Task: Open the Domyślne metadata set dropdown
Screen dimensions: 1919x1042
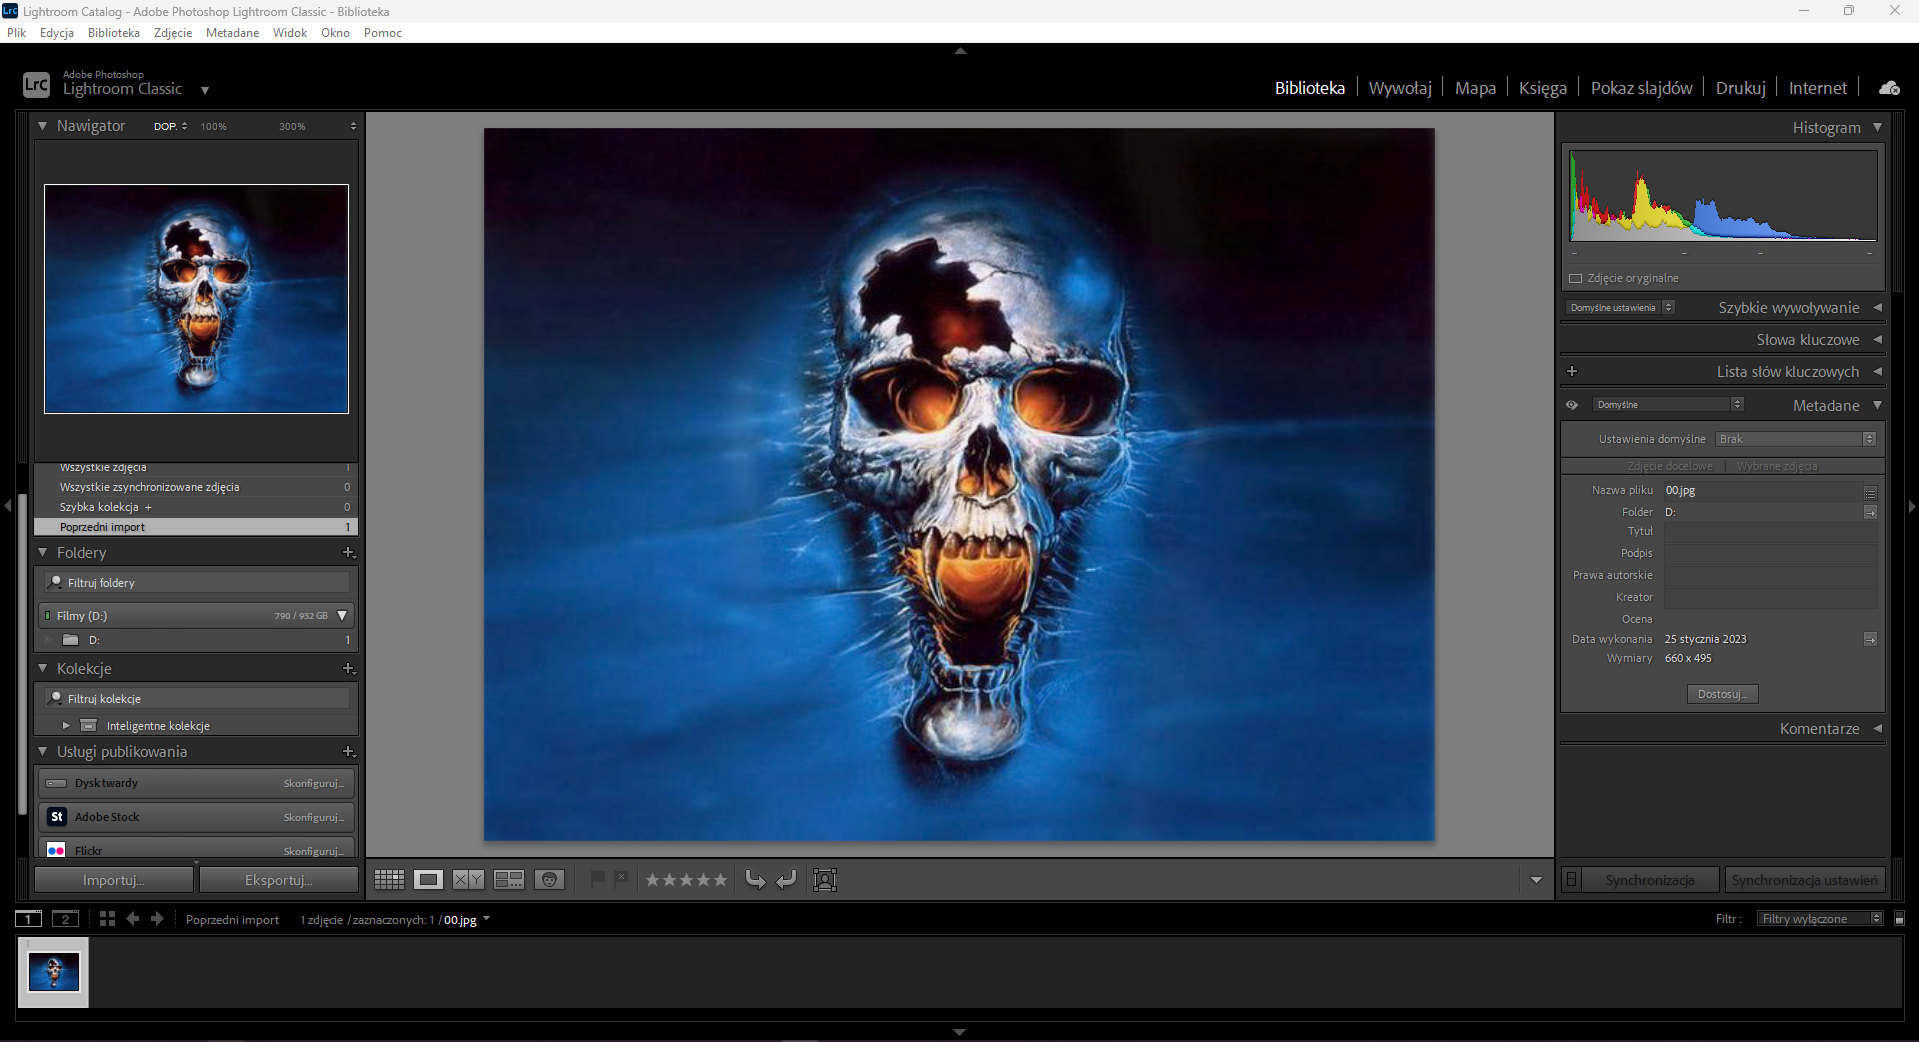Action: (1668, 405)
